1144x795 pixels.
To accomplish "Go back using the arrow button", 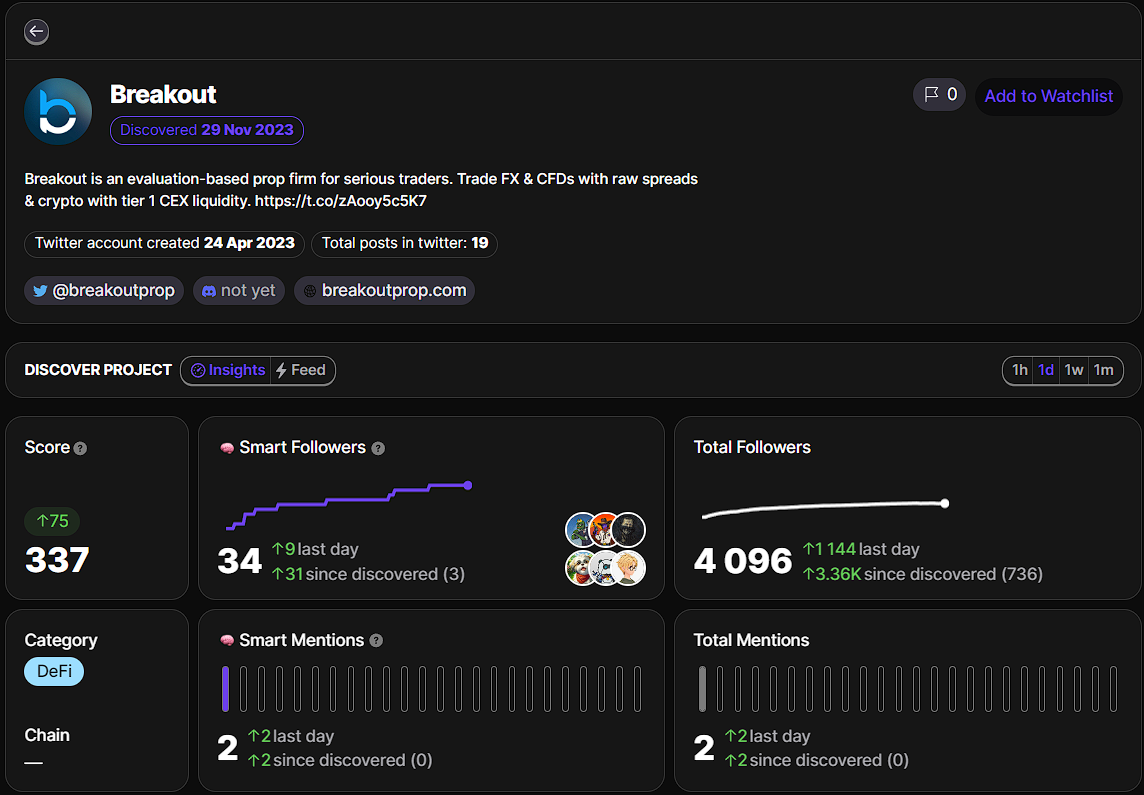I will pos(36,31).
